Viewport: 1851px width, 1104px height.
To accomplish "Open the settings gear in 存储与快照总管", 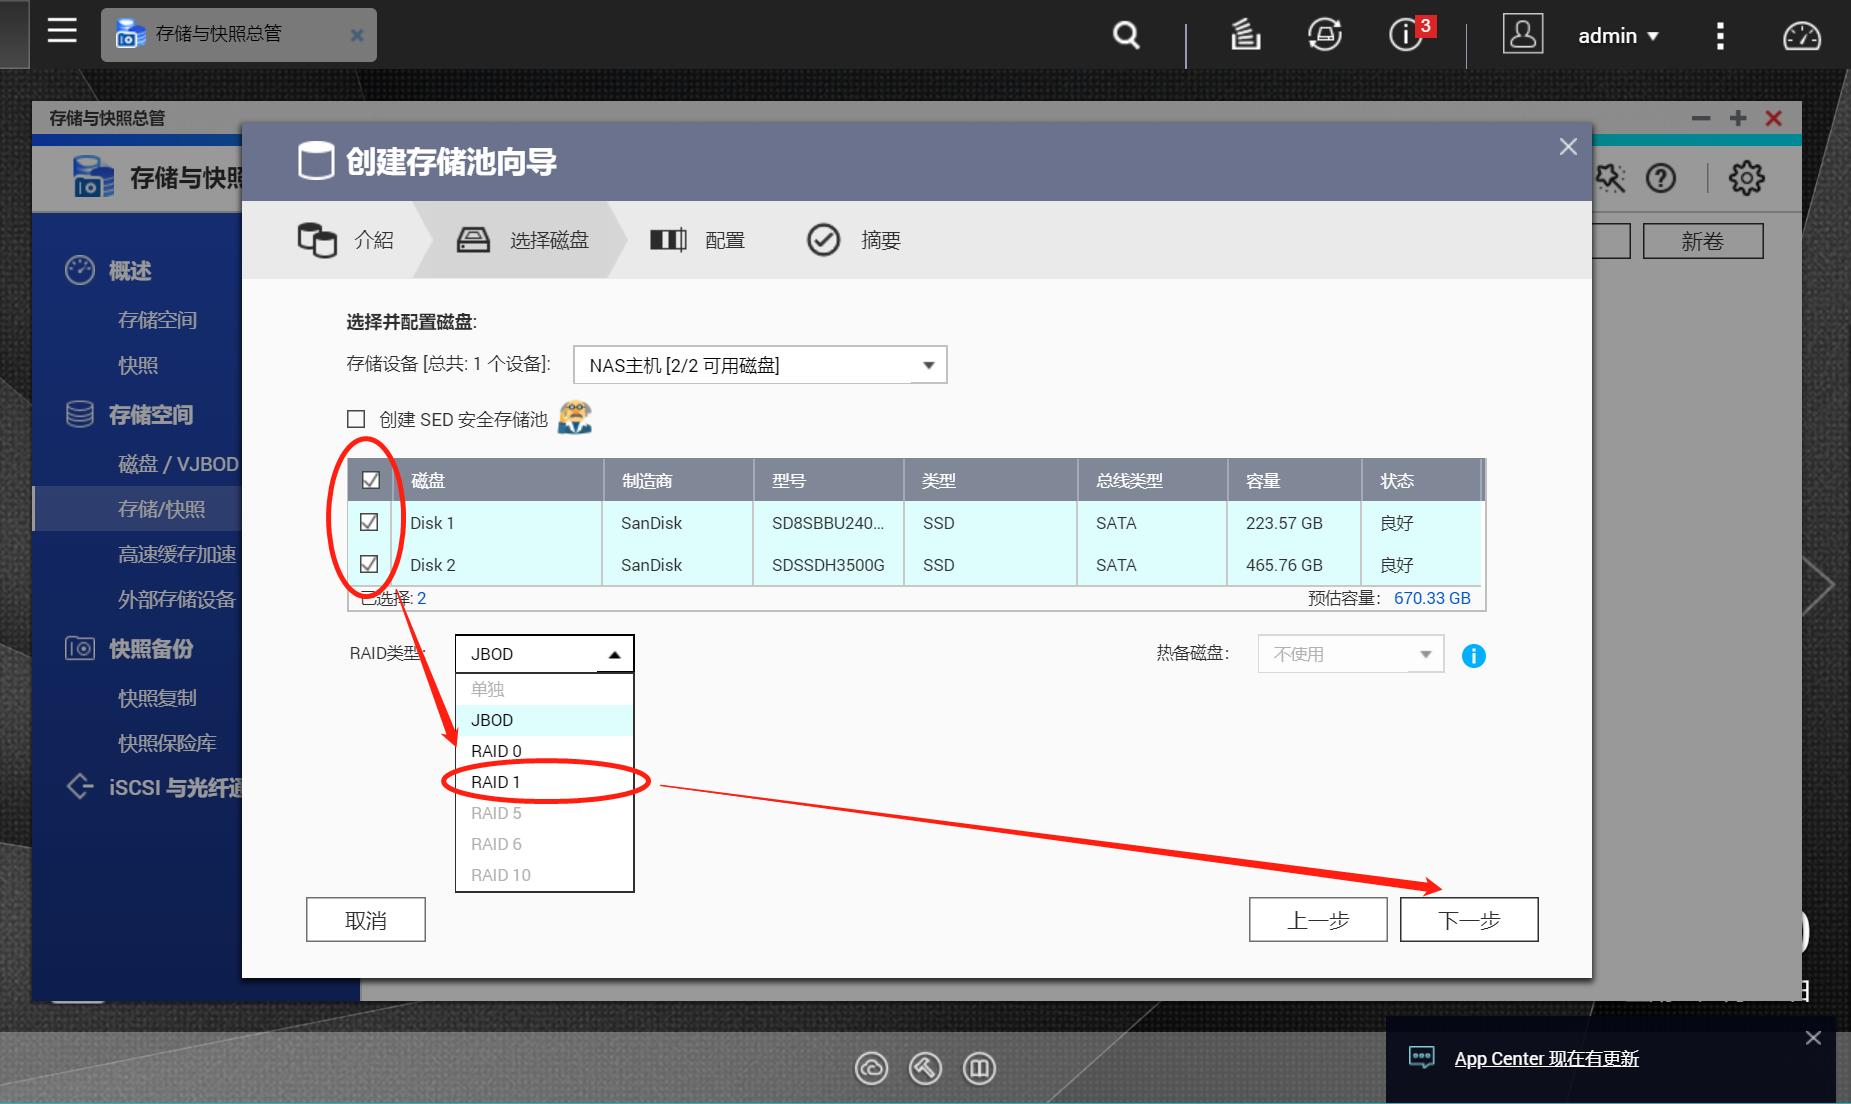I will pyautogui.click(x=1746, y=178).
